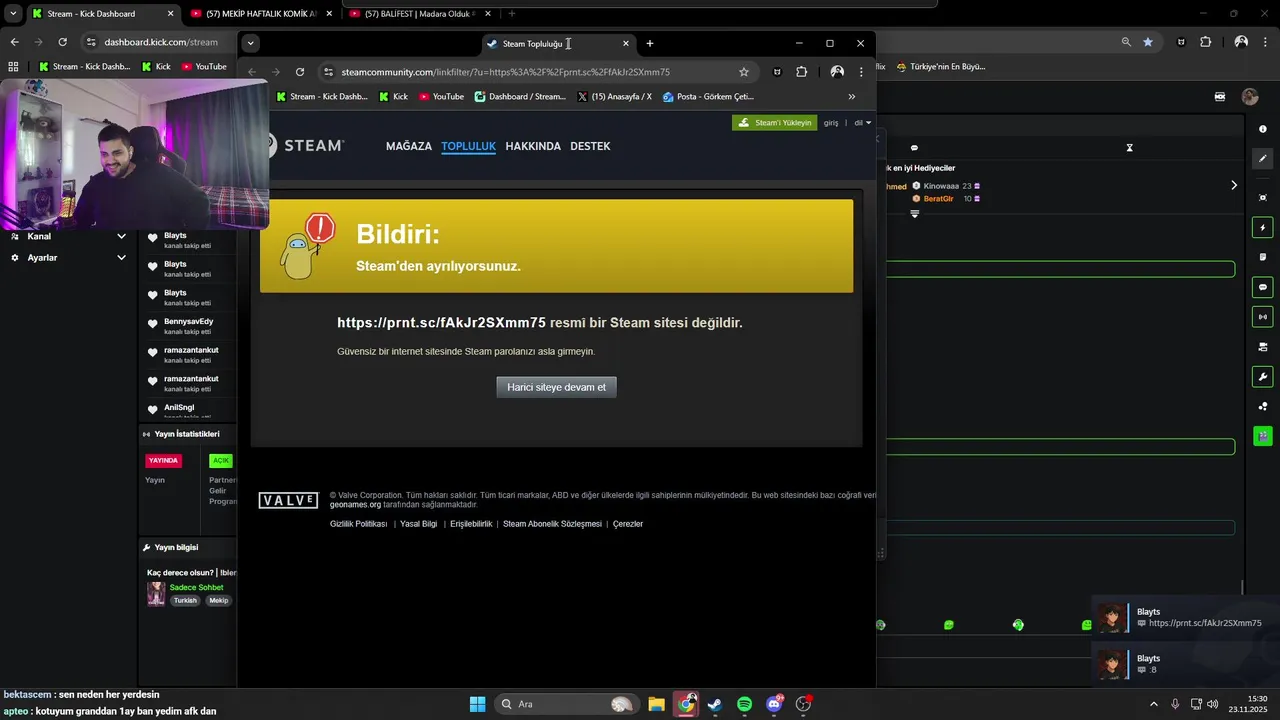Open tab search dropdown in Kick window
The width and height of the screenshot is (1280, 720).
(13, 13)
